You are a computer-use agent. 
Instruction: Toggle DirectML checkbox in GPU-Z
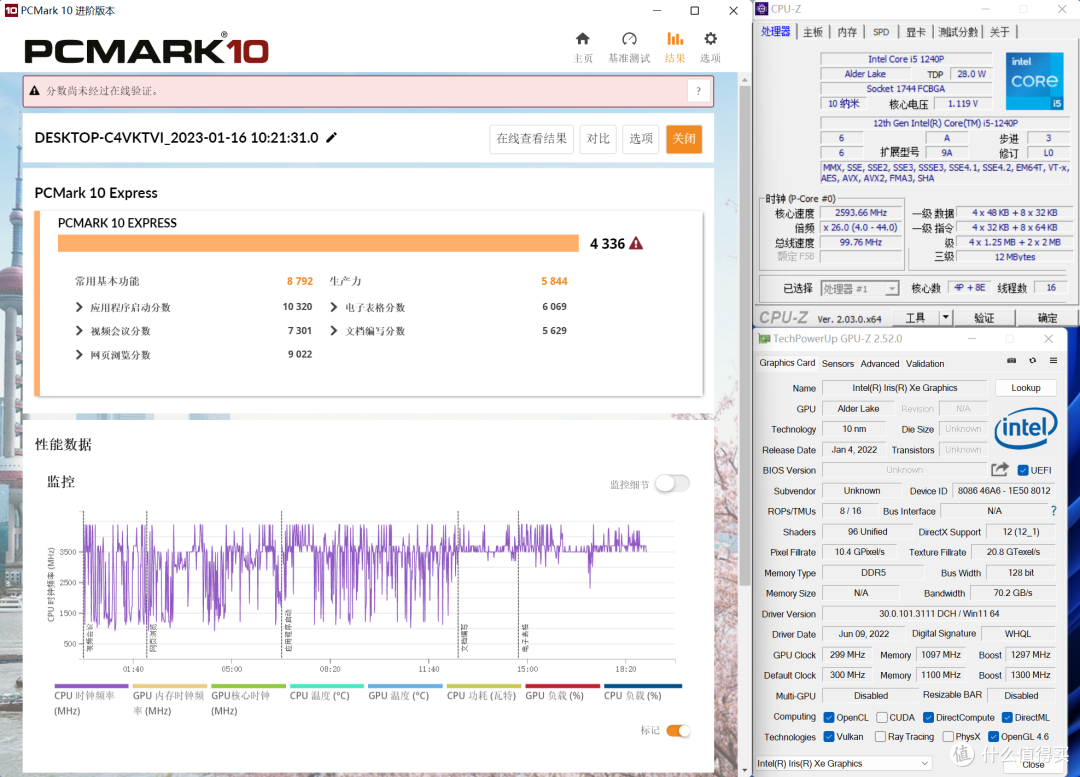tap(1007, 717)
